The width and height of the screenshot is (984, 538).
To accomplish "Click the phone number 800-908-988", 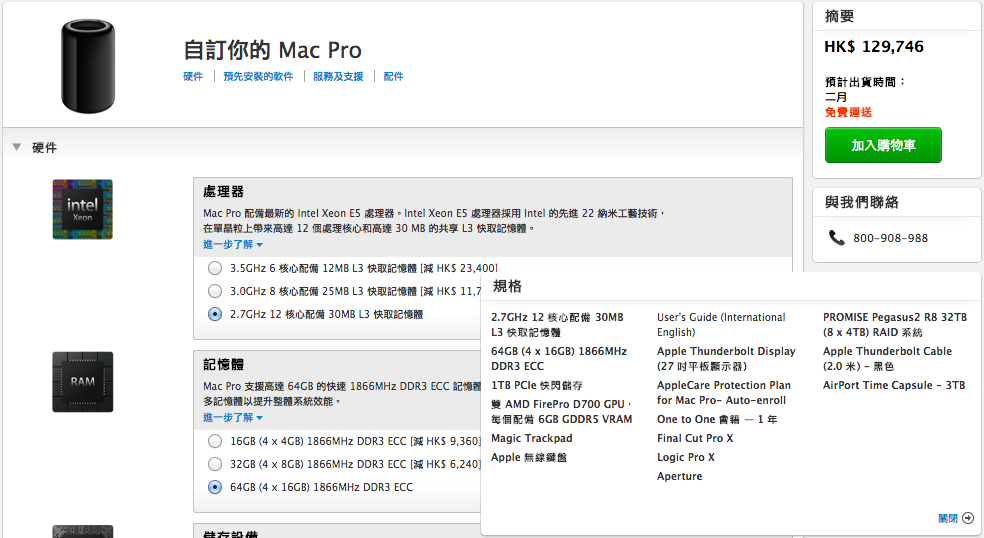I will (x=890, y=238).
